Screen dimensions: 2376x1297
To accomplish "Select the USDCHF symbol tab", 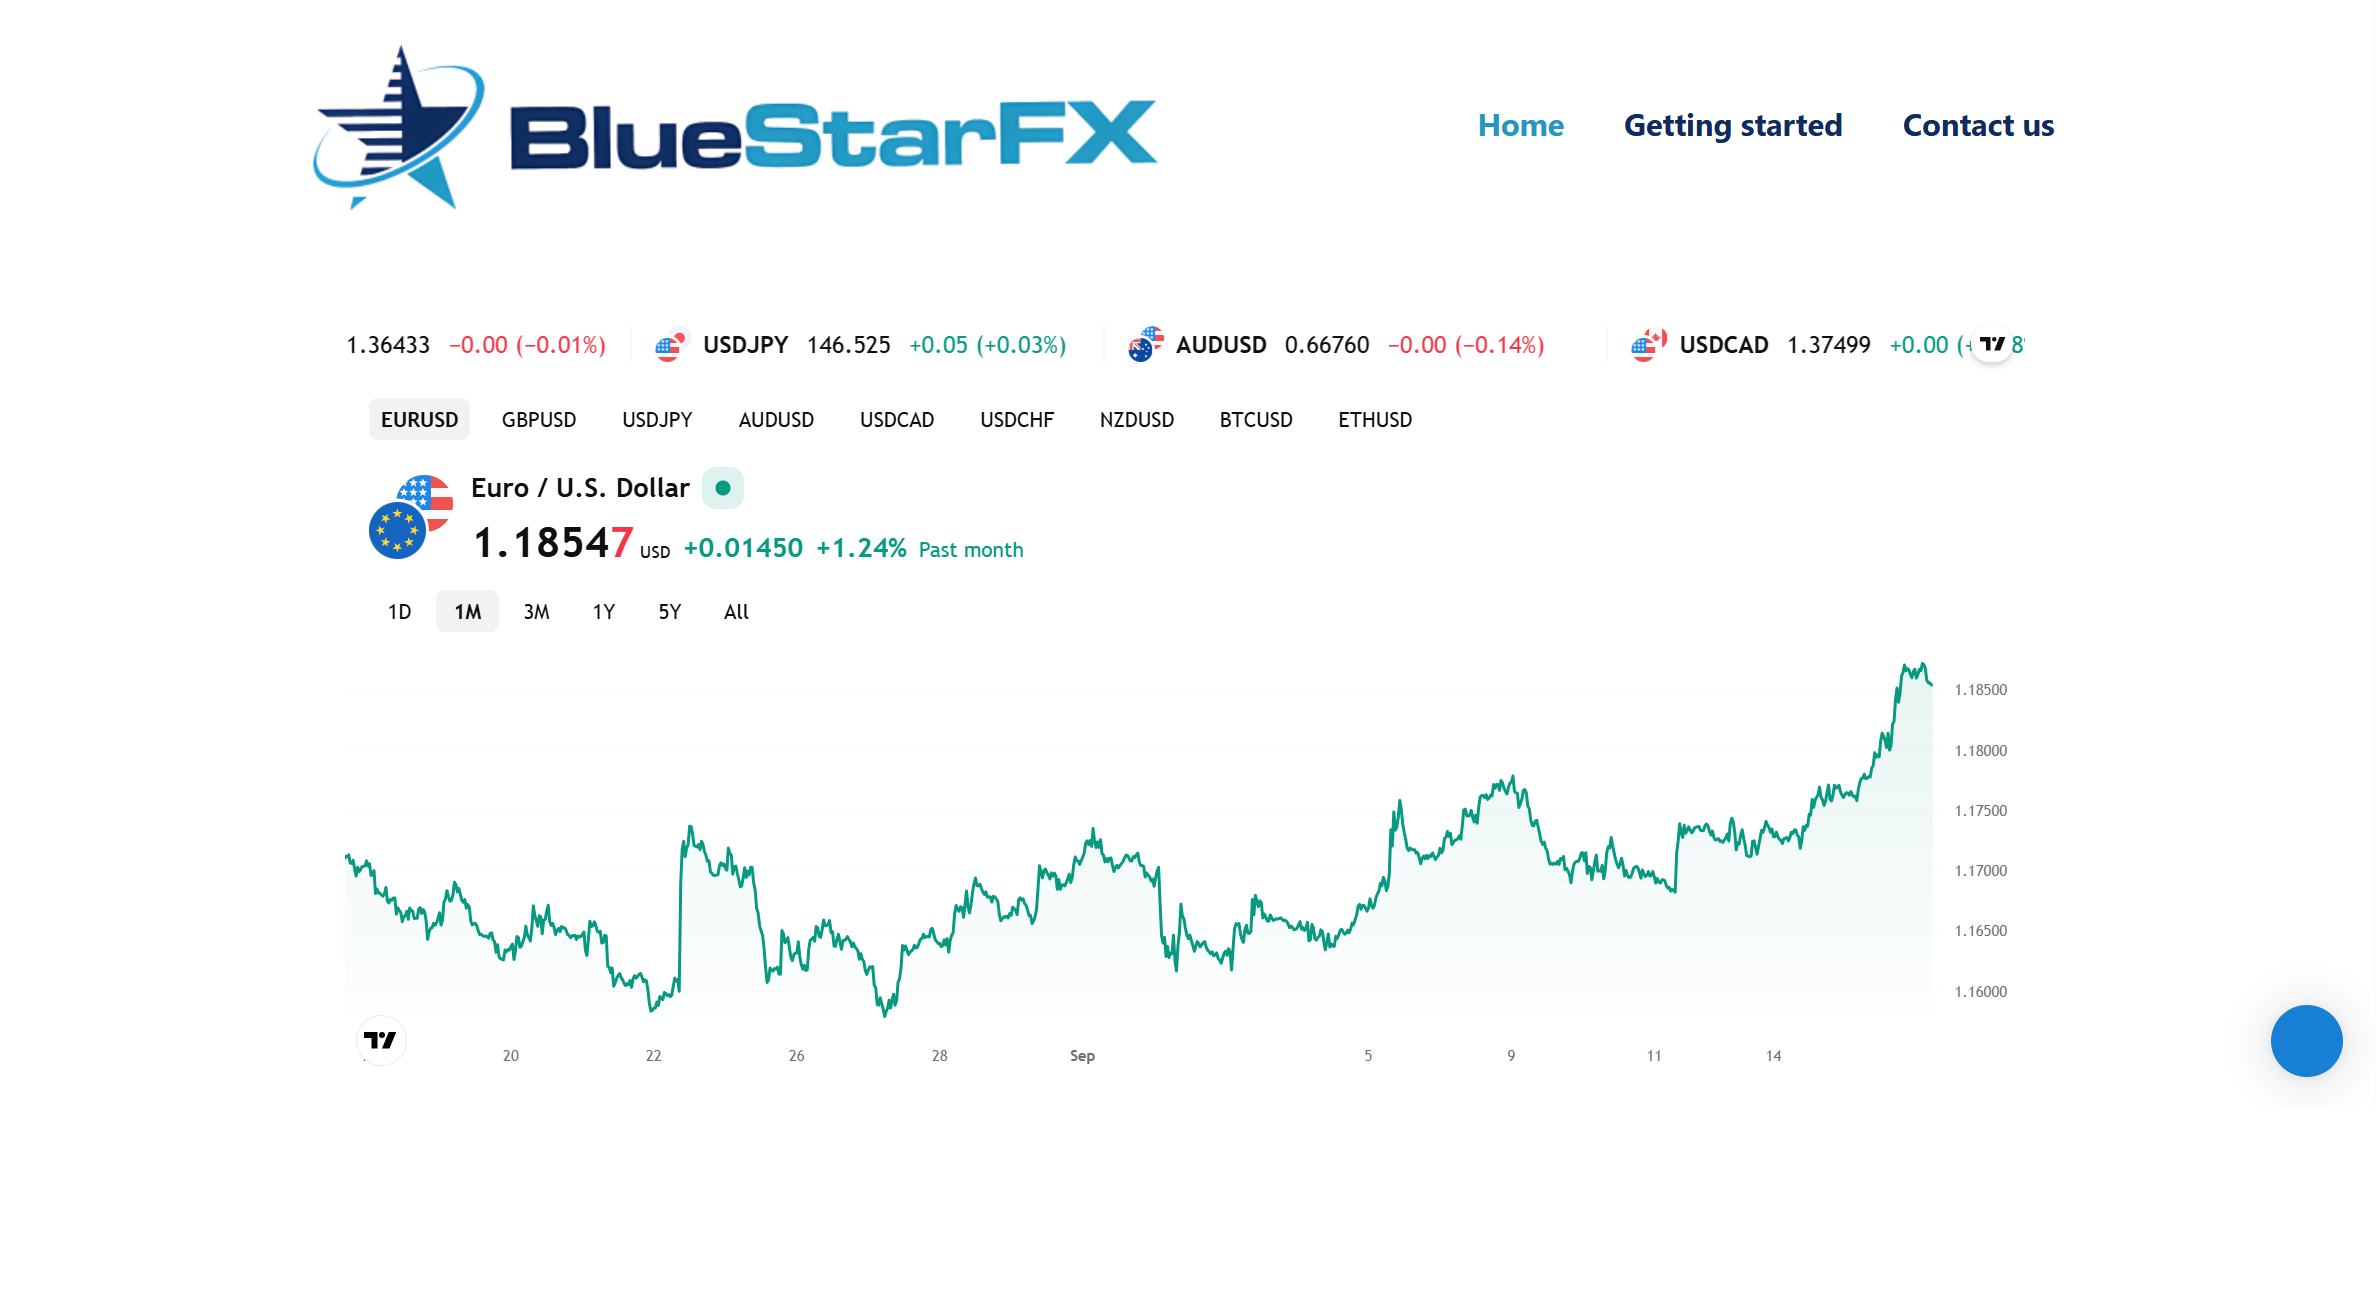I will click(x=1017, y=420).
